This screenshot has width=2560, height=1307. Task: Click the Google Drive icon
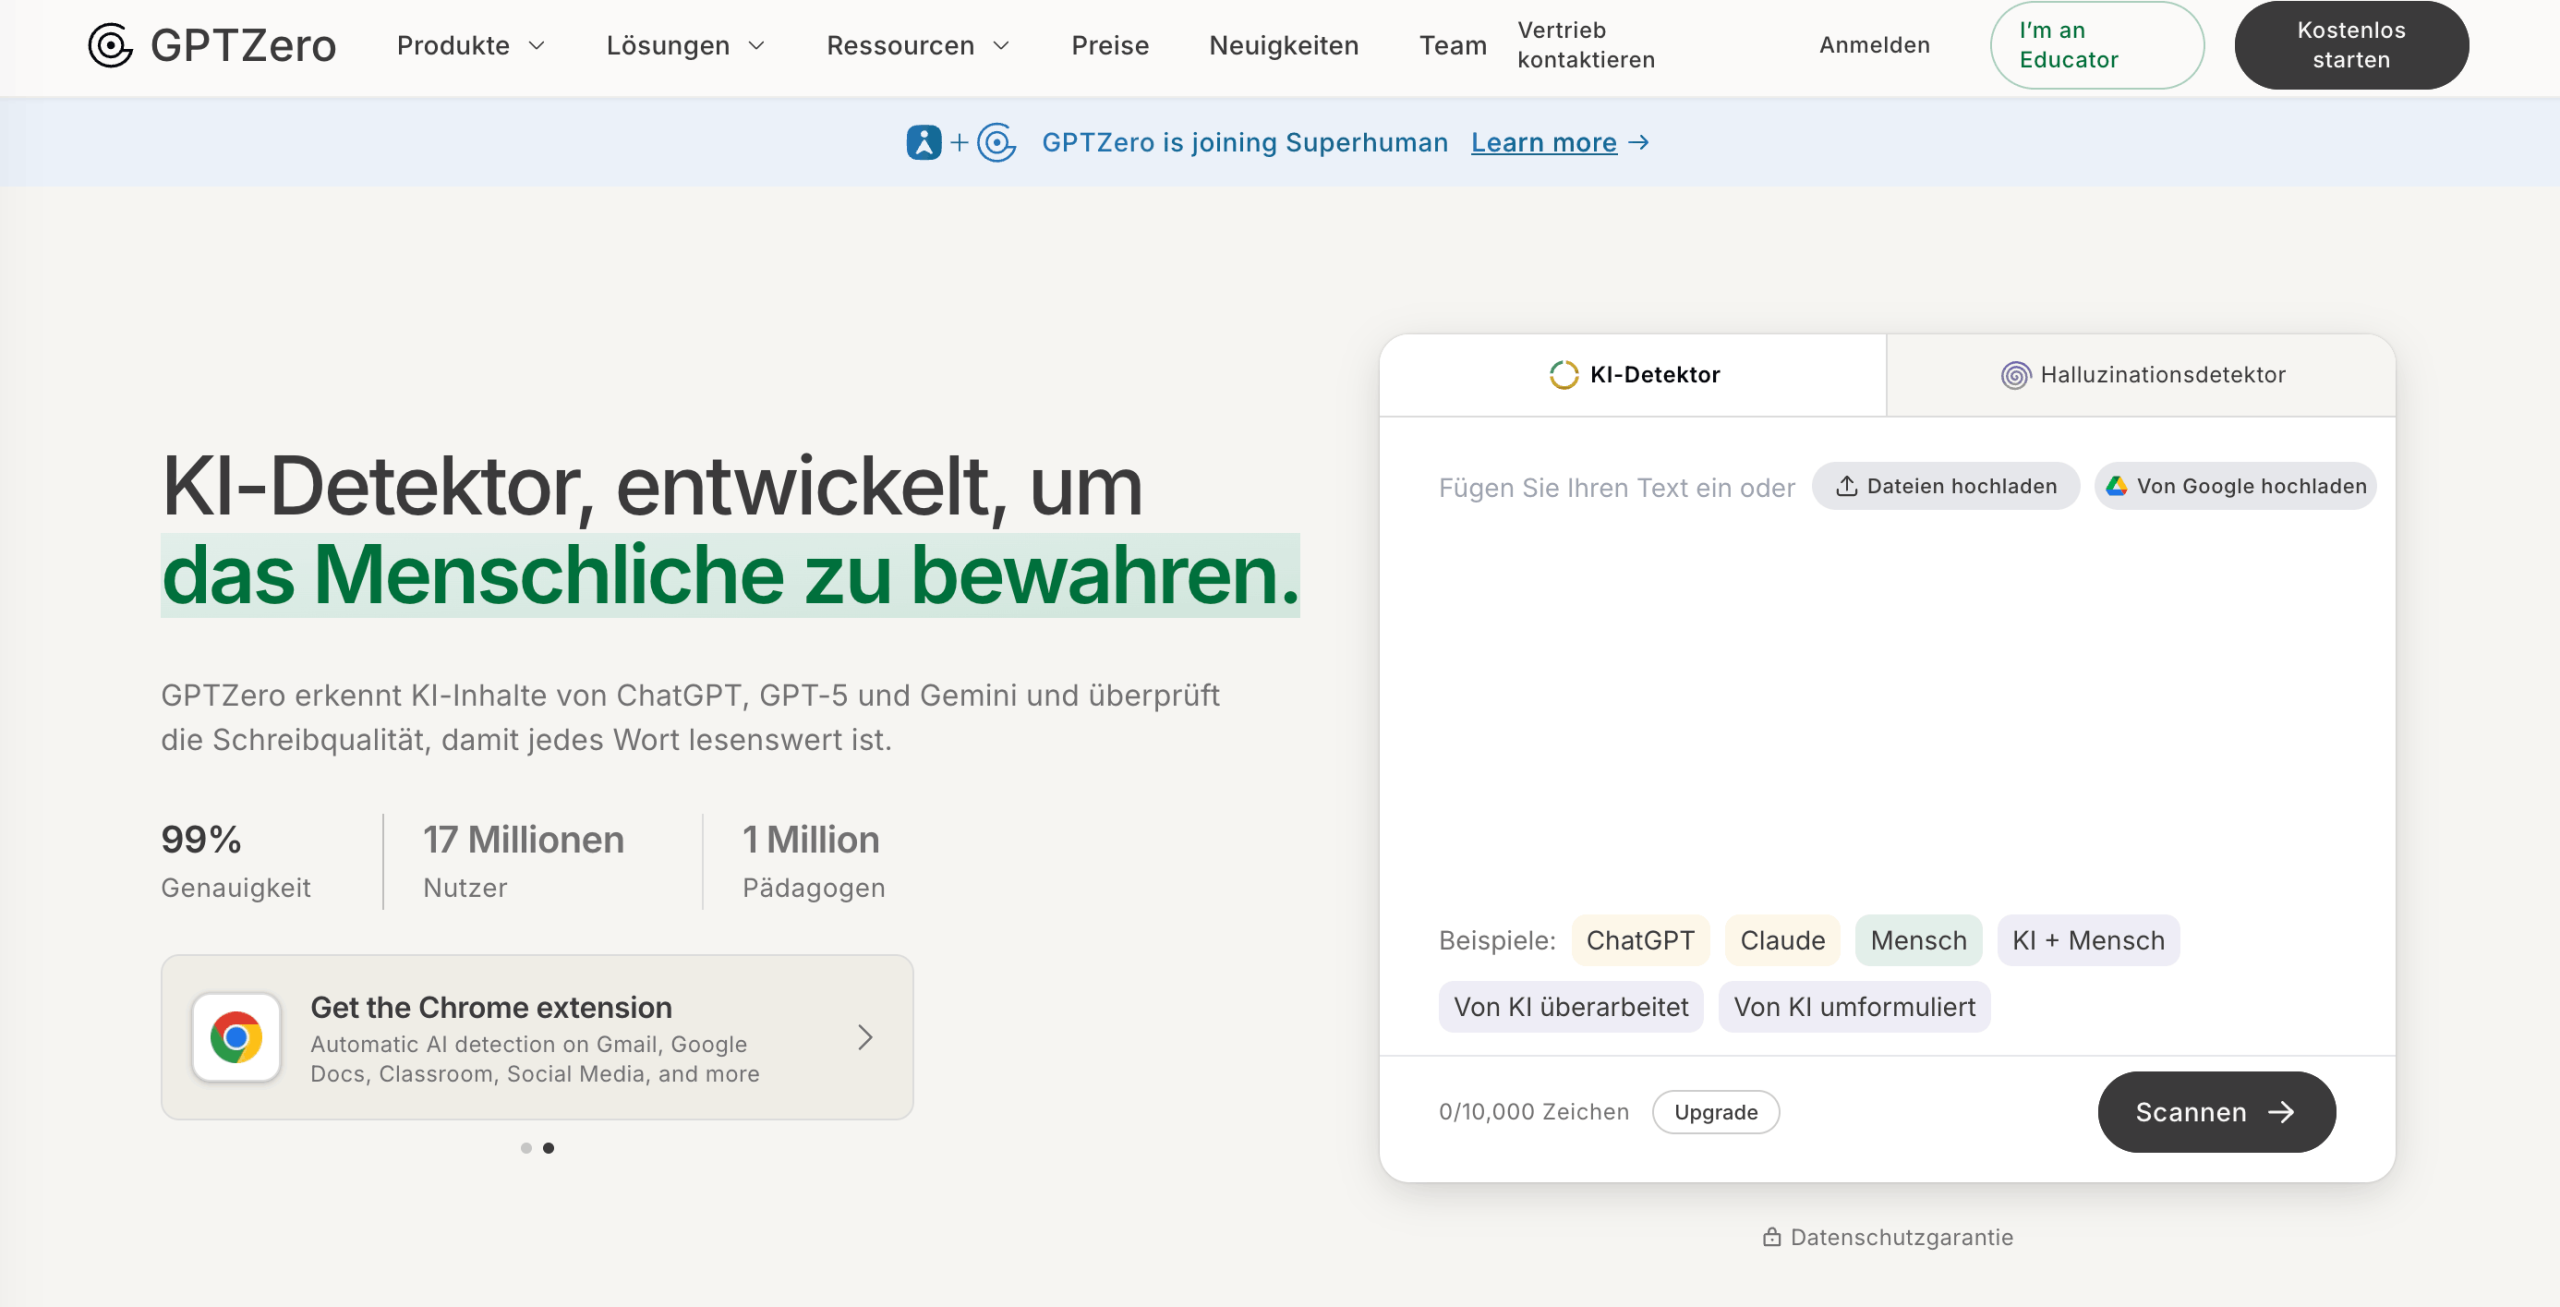(2116, 486)
